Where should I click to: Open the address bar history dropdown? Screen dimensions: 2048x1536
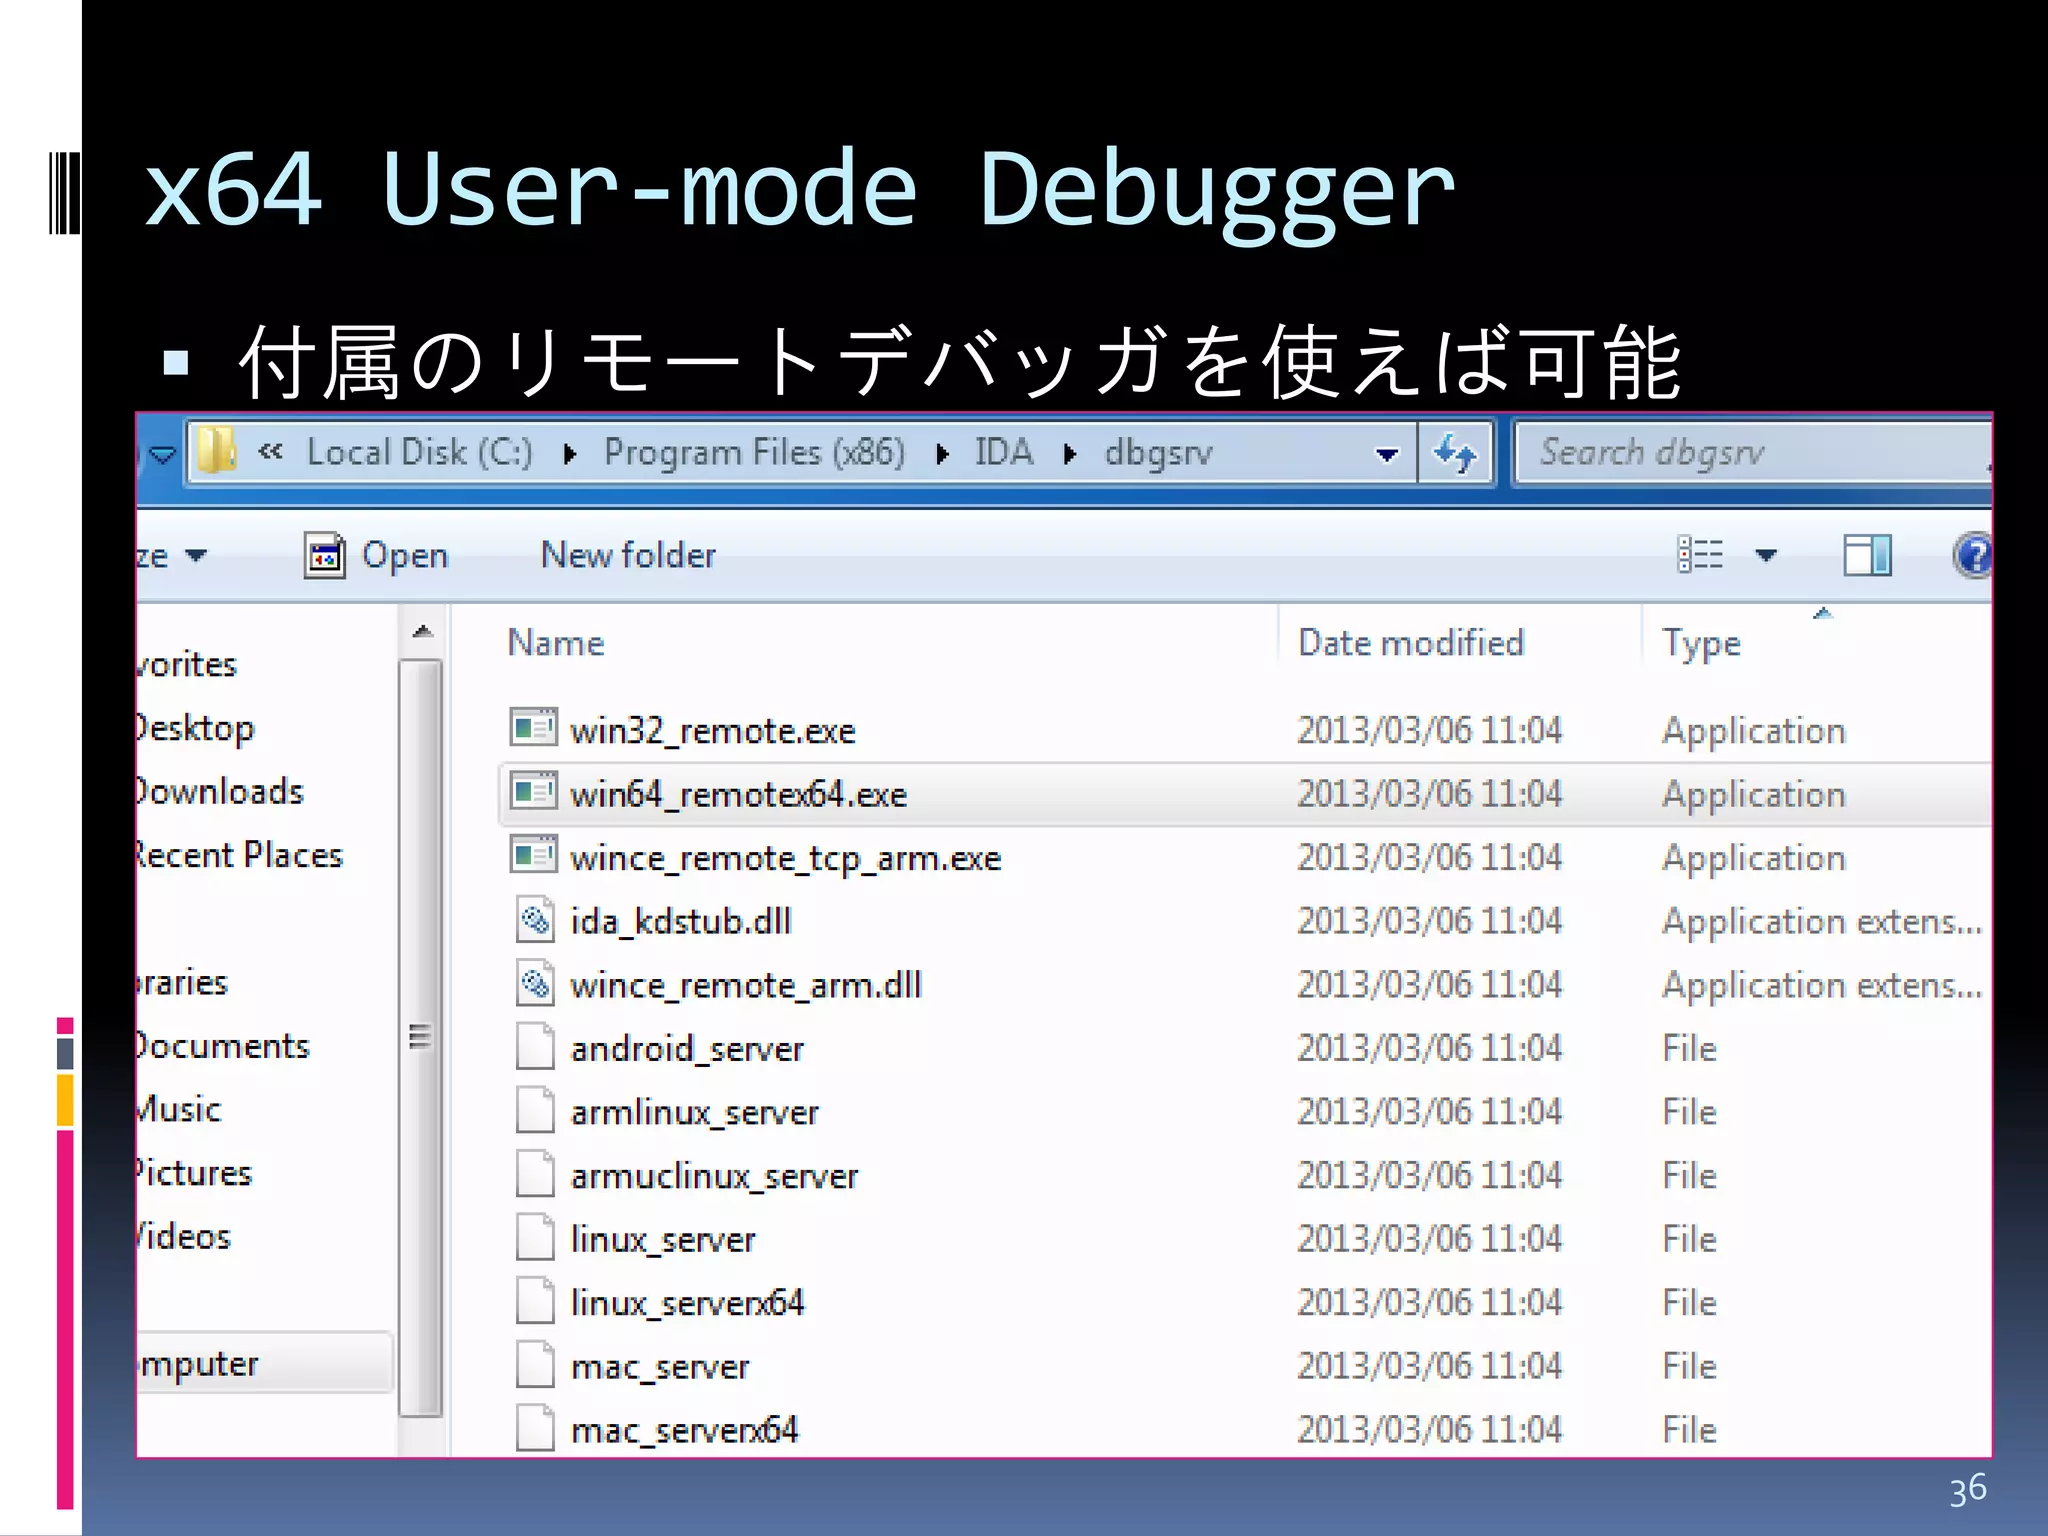(1386, 455)
